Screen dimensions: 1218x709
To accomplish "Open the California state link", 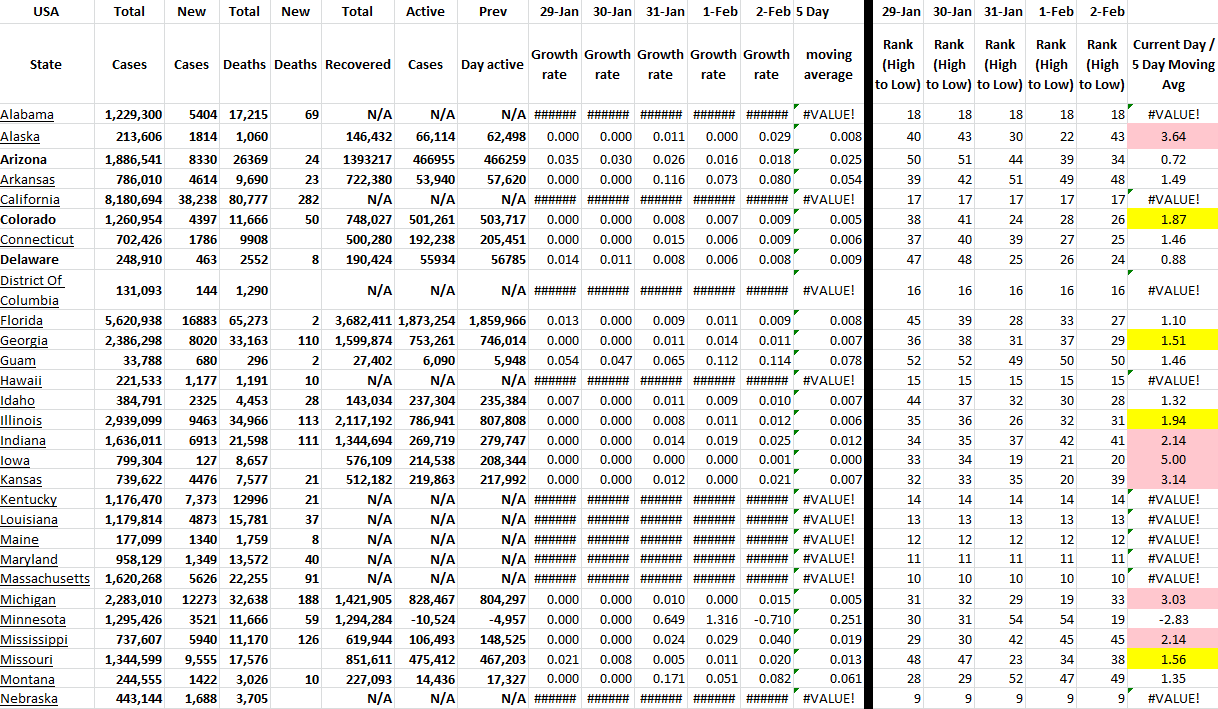I will (30, 199).
